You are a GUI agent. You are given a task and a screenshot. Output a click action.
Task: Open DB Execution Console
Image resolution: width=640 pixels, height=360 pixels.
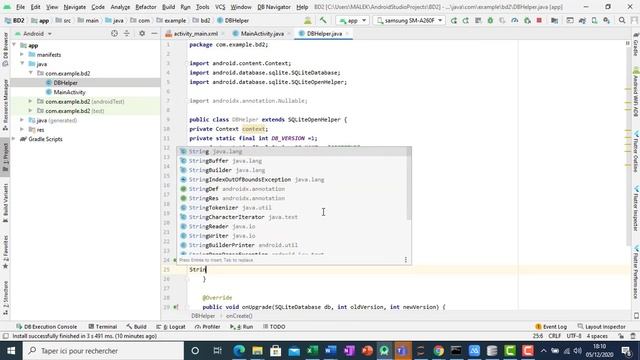[x=46, y=327]
